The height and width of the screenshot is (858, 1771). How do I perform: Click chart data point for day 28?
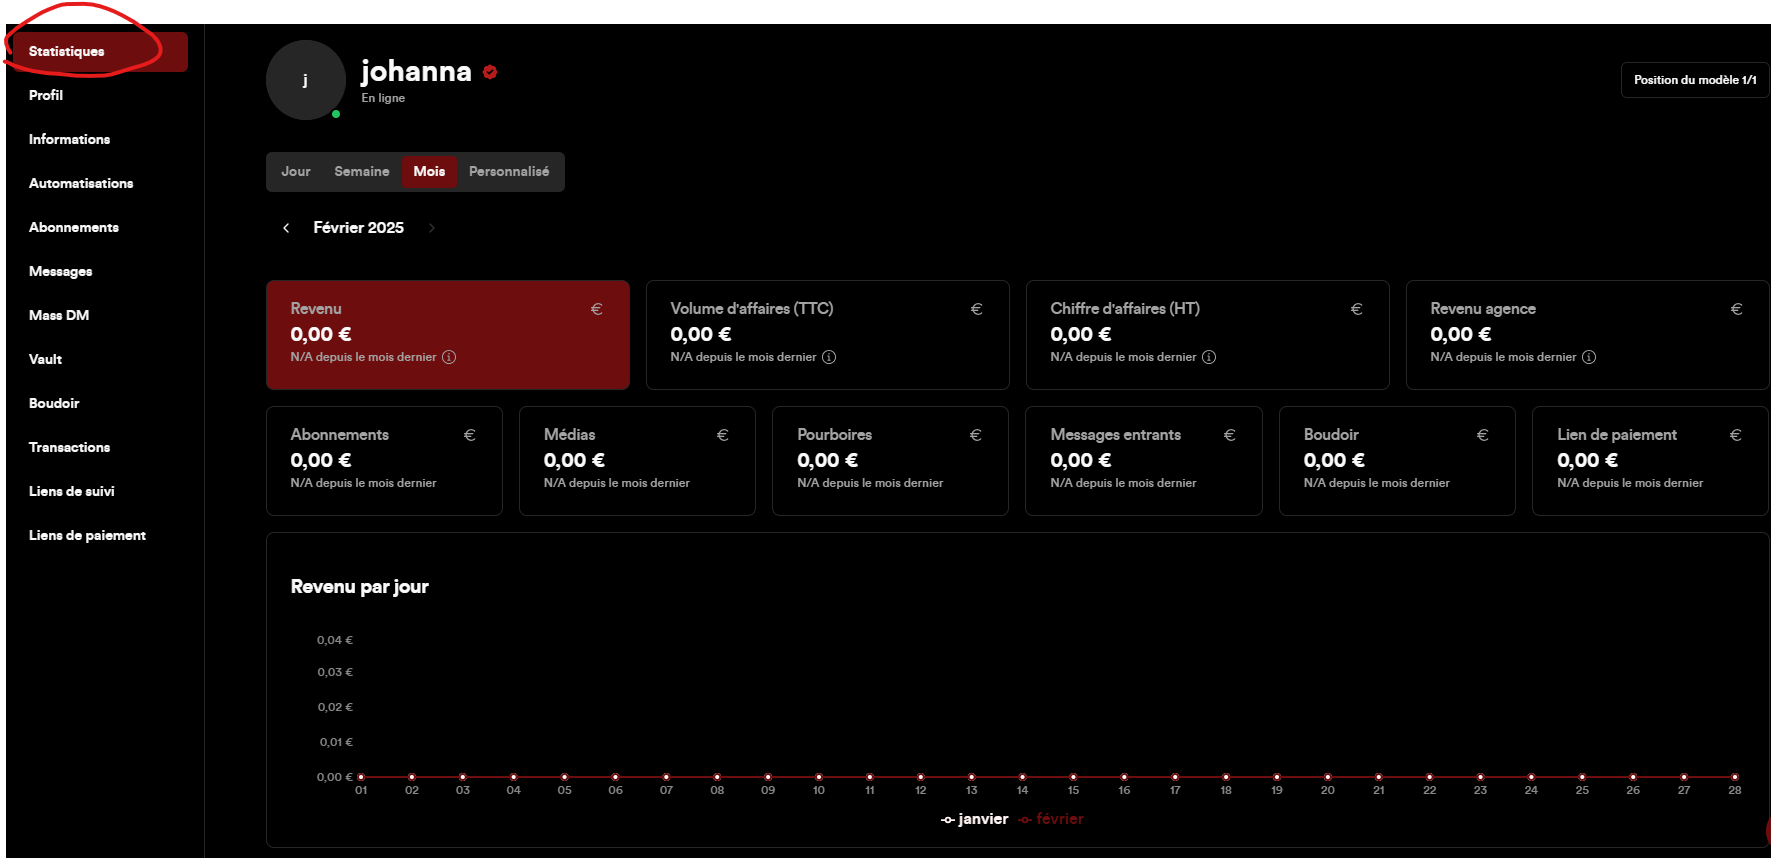1735,777
